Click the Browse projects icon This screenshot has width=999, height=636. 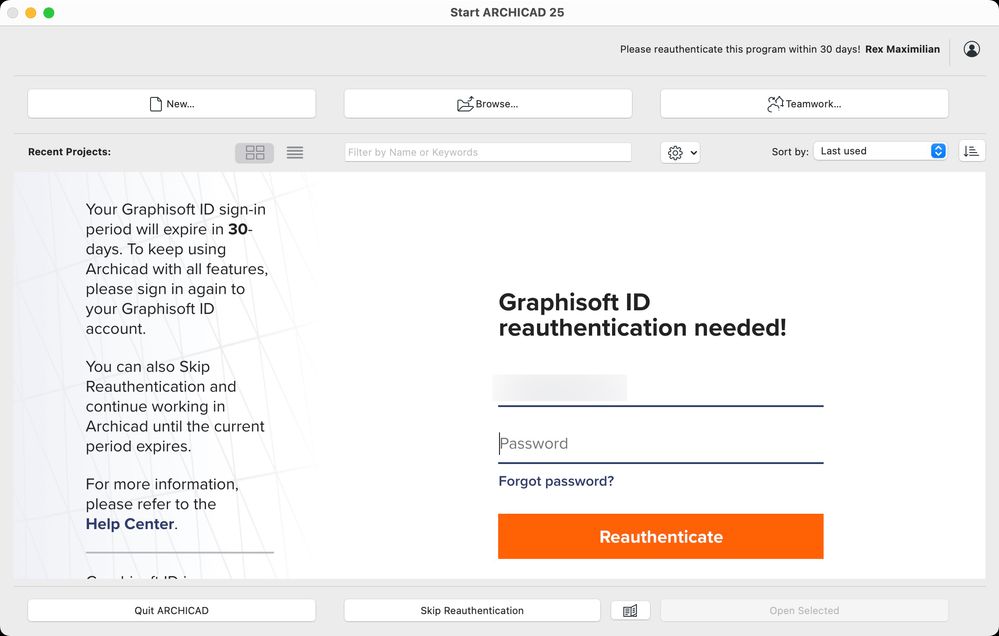pyautogui.click(x=465, y=103)
